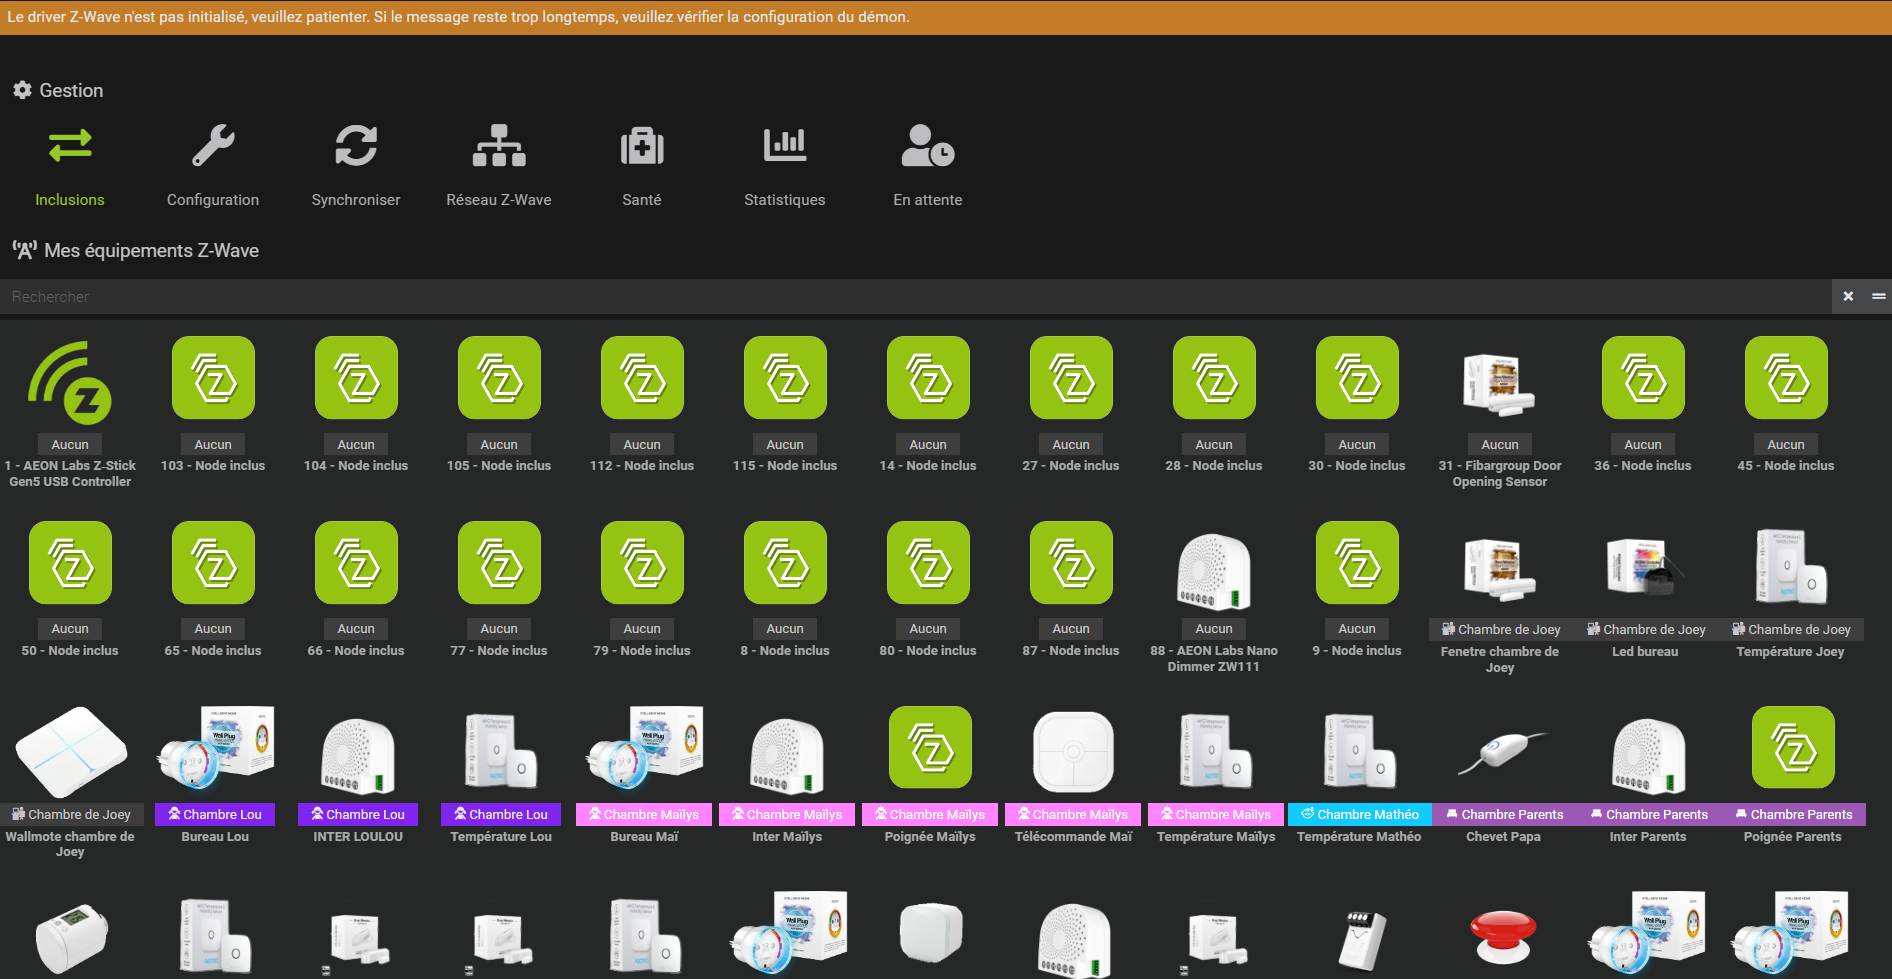Image resolution: width=1892 pixels, height=979 pixels.
Task: Open Configuration wrench icon
Action: (213, 147)
